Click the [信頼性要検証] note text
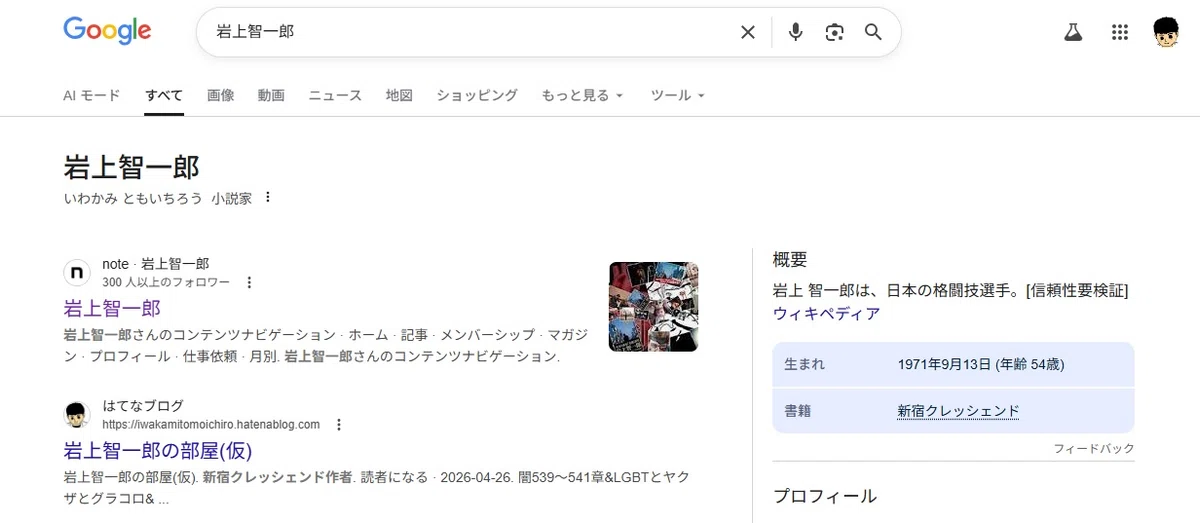The height and width of the screenshot is (523, 1200). (x=1077, y=291)
